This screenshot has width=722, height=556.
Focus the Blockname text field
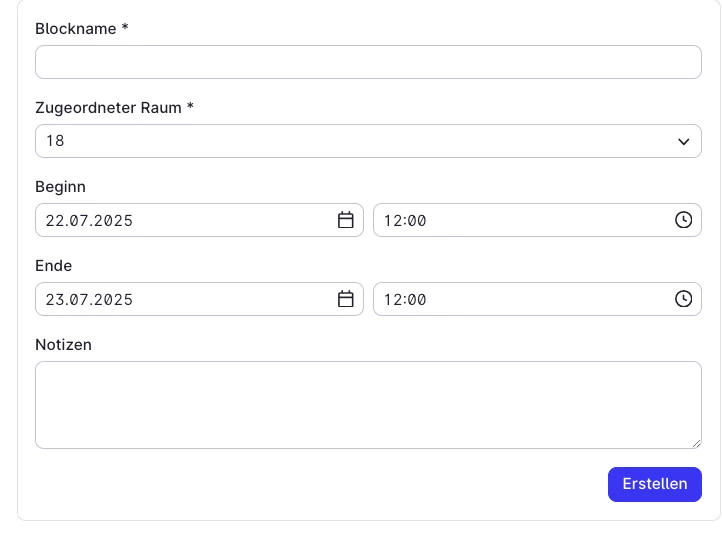368,62
